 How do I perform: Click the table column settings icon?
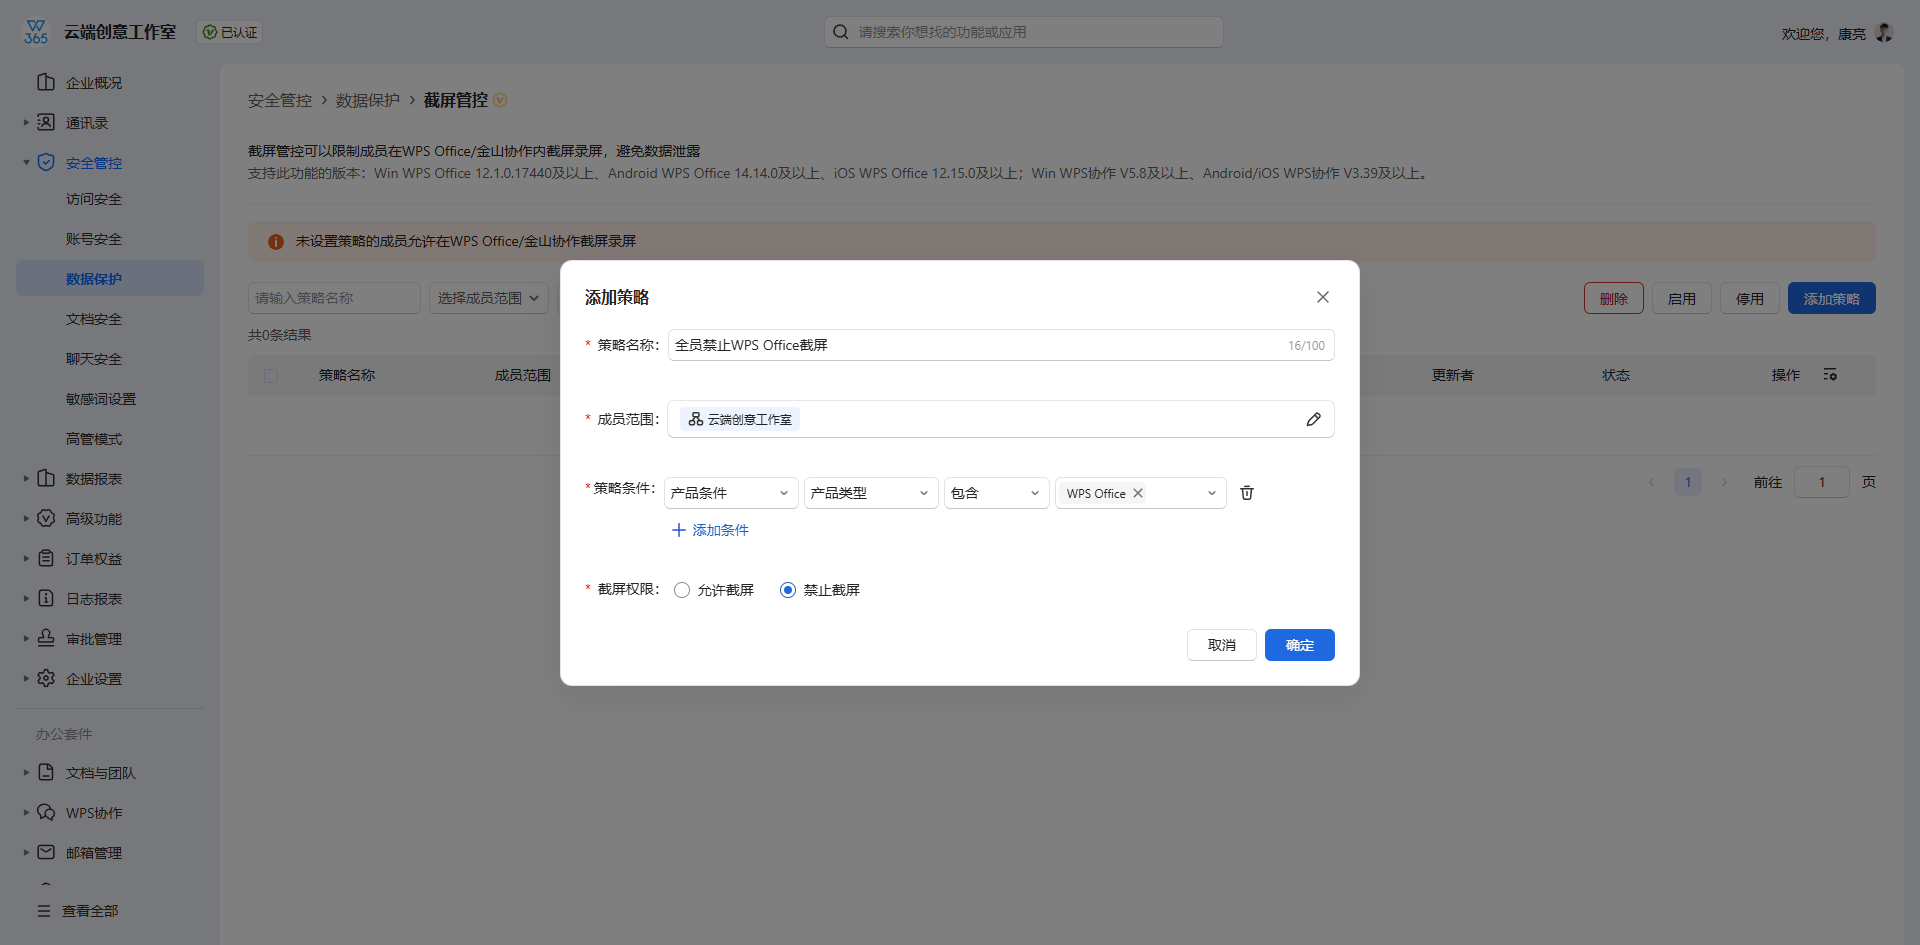point(1830,375)
